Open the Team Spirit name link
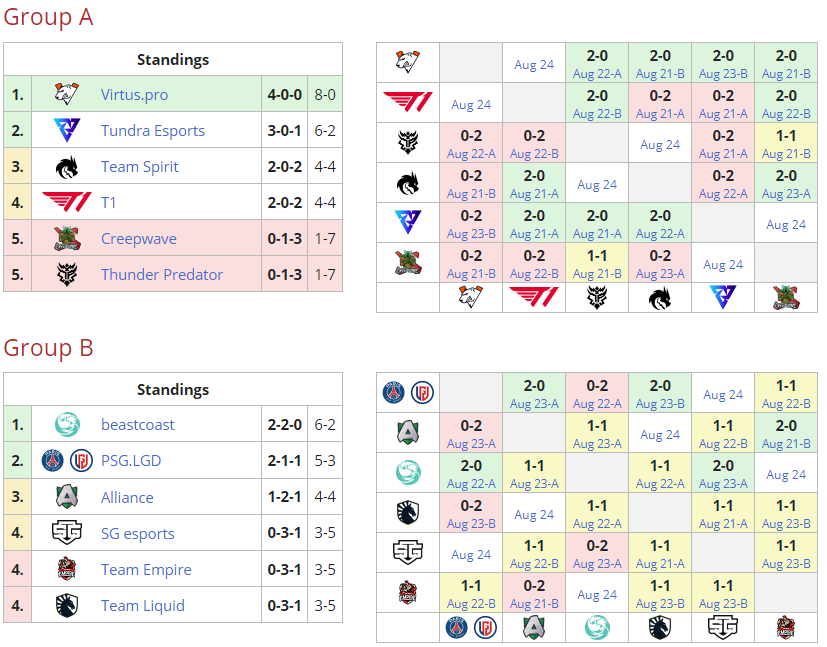Screen dimensions: 827x647 pos(139,167)
